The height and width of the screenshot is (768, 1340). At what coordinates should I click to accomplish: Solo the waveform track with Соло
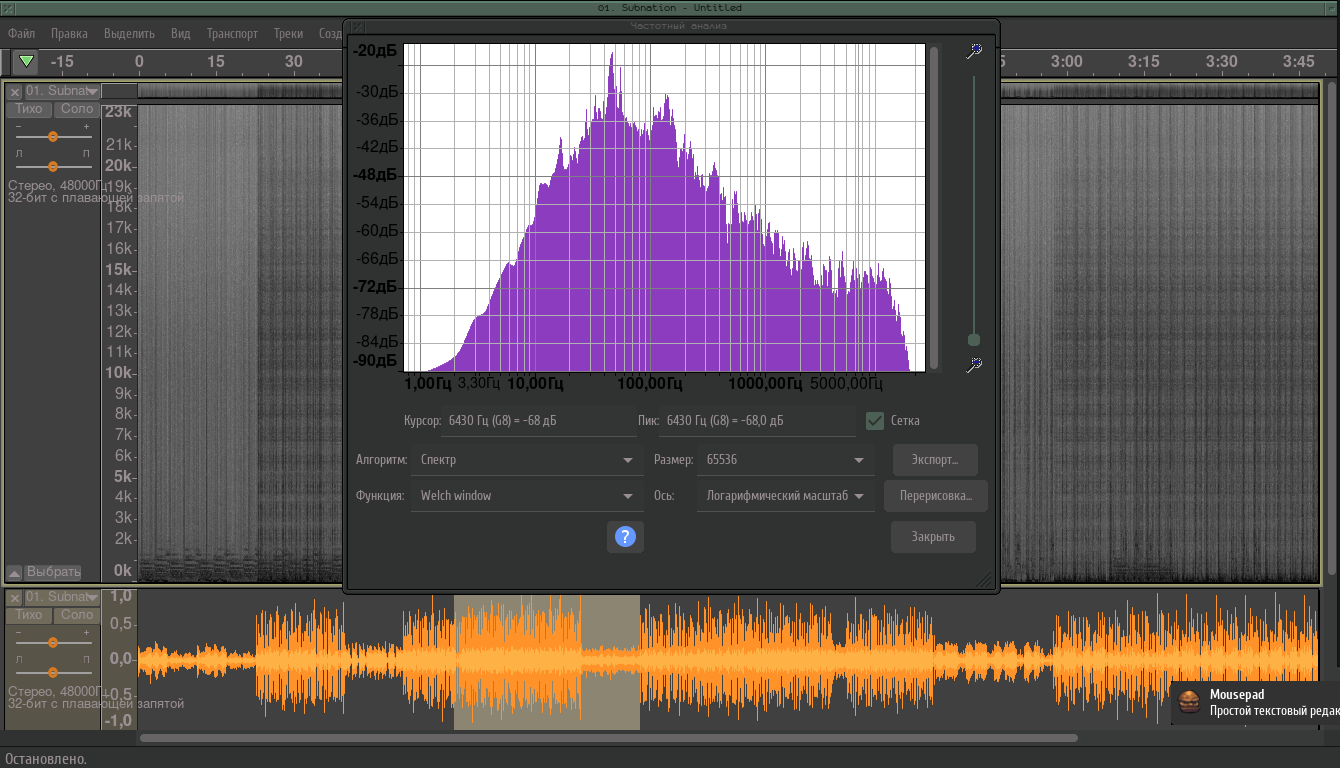pos(77,615)
